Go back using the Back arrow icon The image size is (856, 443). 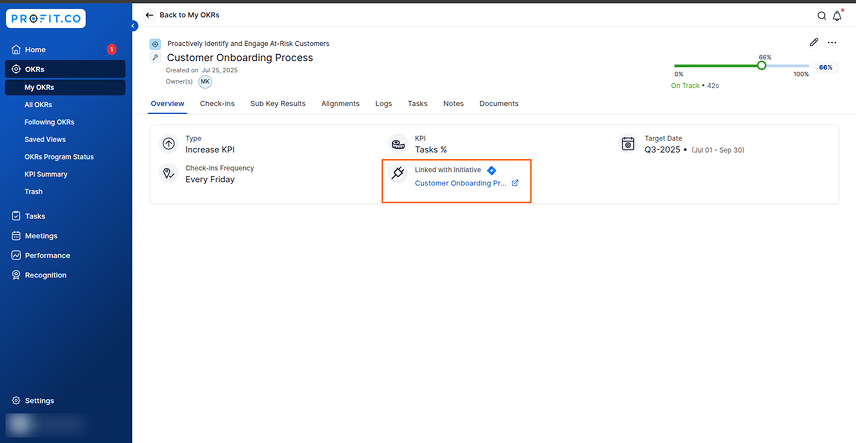coord(150,15)
